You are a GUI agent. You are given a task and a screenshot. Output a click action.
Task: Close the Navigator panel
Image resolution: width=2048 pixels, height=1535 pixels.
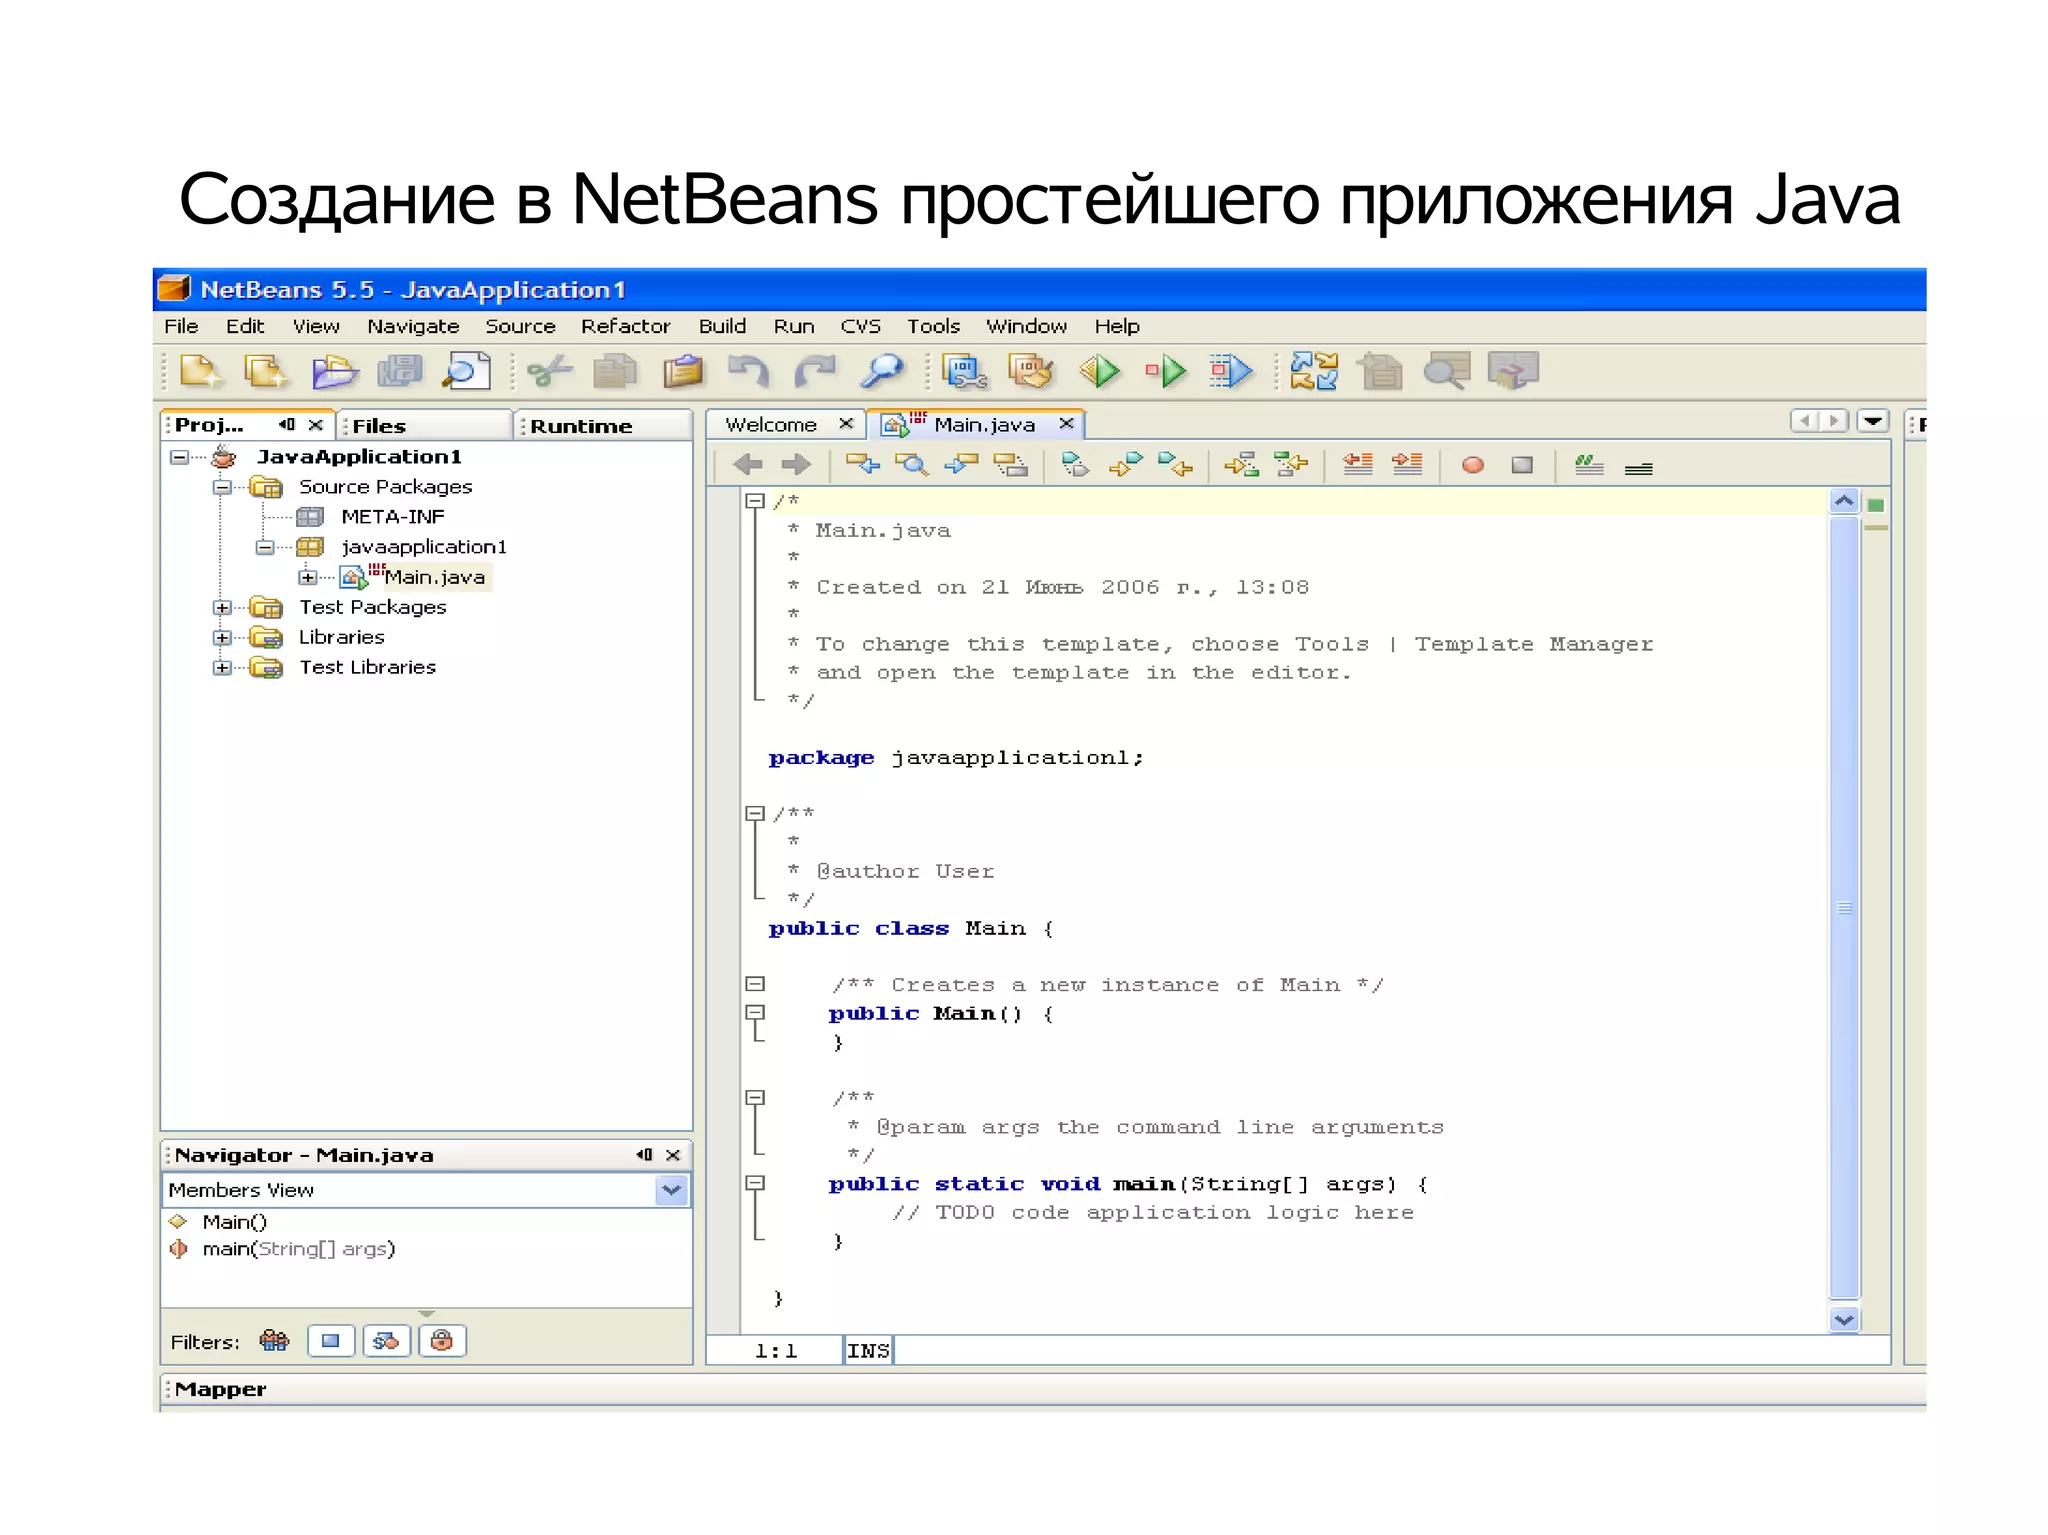coord(673,1155)
